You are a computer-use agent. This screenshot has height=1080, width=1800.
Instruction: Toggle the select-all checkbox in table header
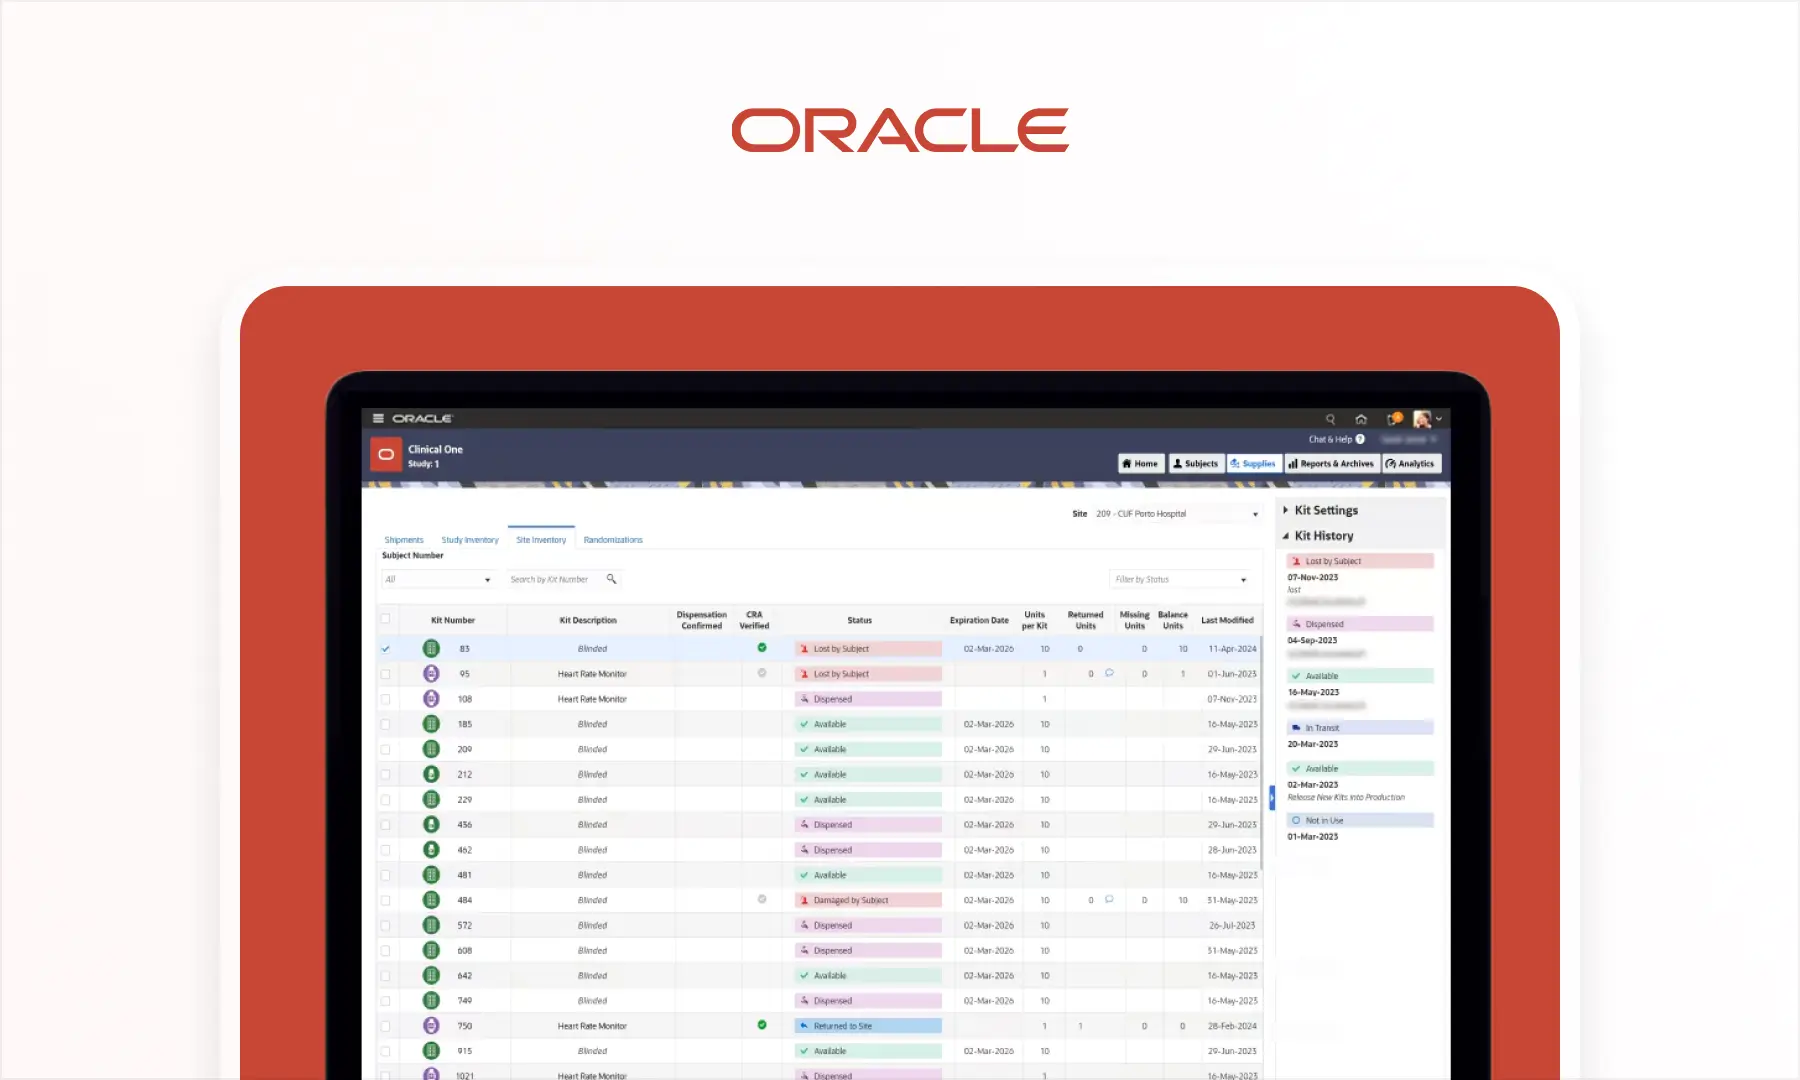click(x=385, y=619)
